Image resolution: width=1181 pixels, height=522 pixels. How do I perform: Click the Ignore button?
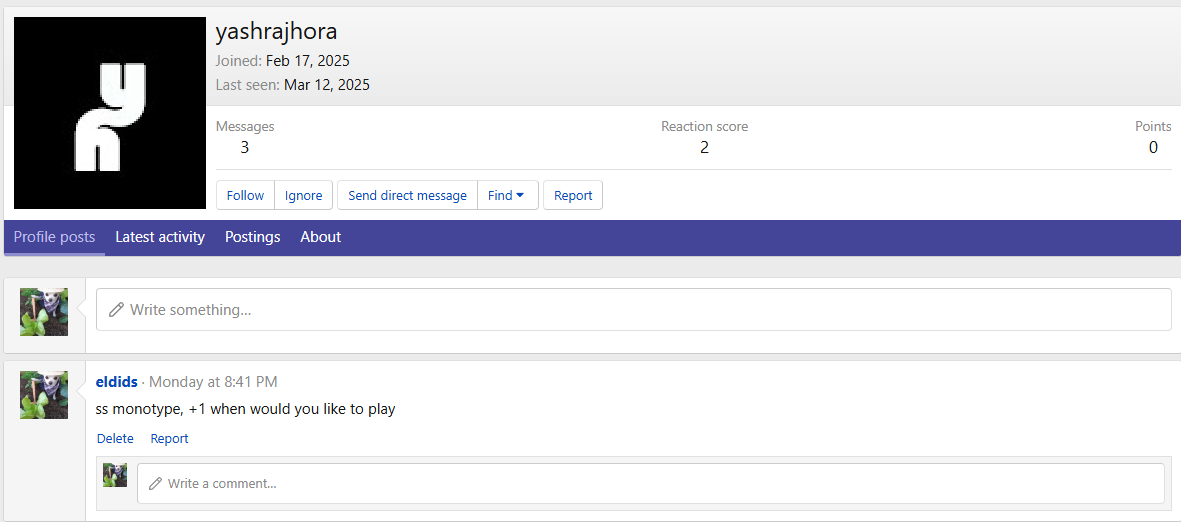(x=304, y=195)
